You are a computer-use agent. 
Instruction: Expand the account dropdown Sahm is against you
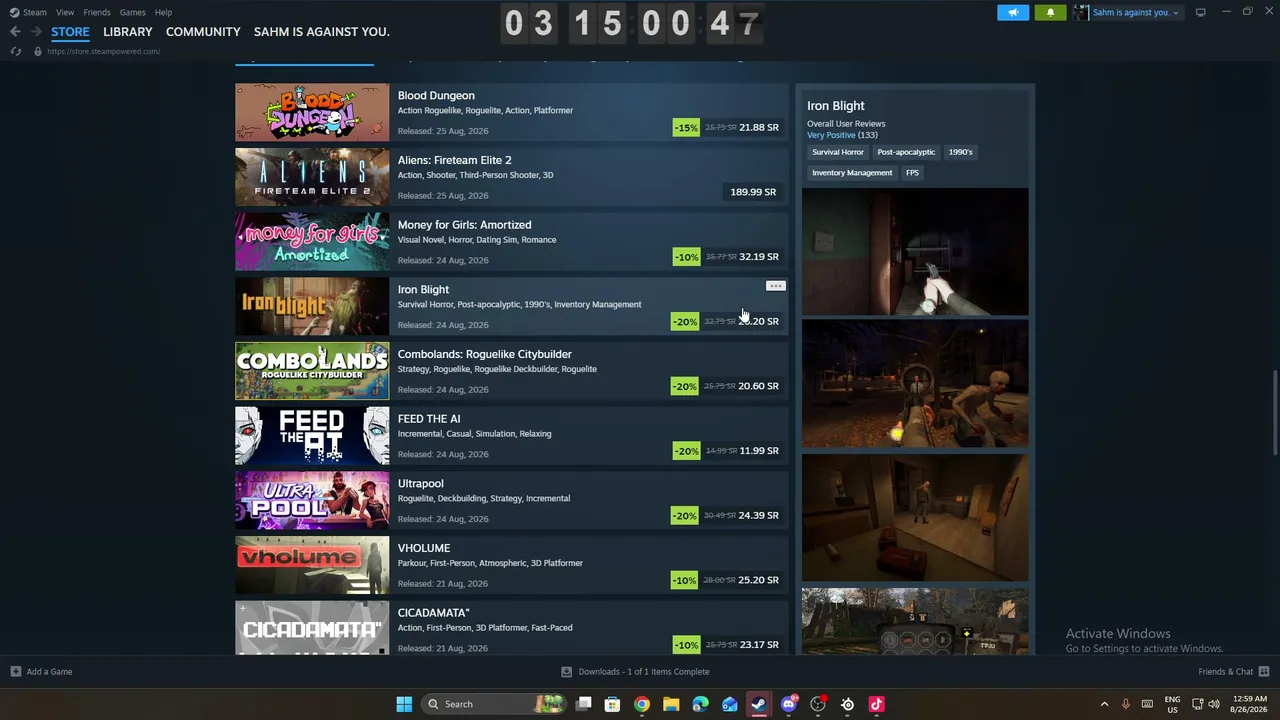tap(1135, 12)
